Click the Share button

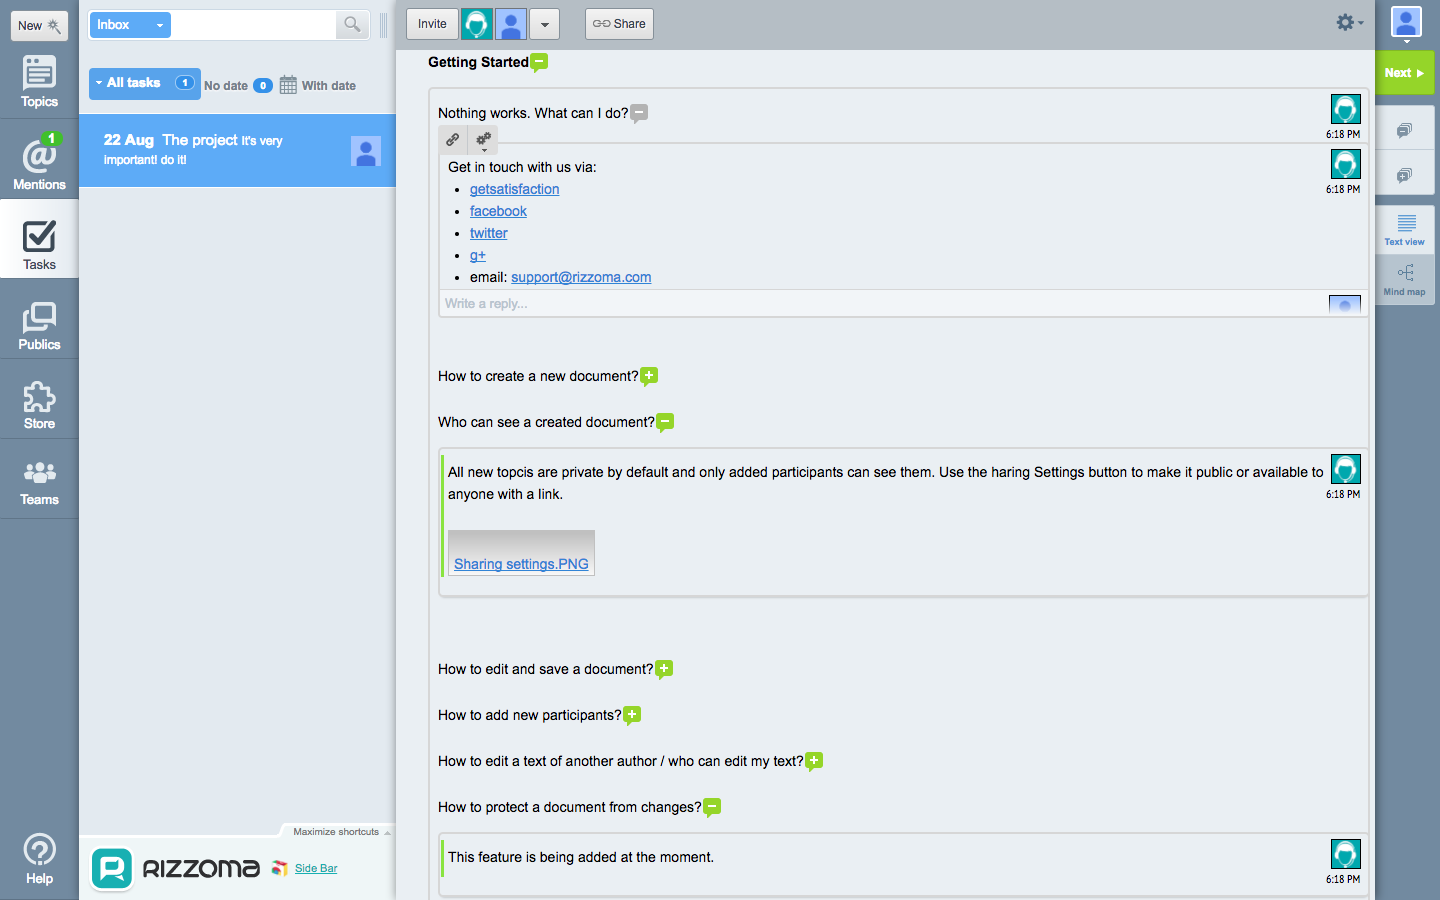[619, 24]
